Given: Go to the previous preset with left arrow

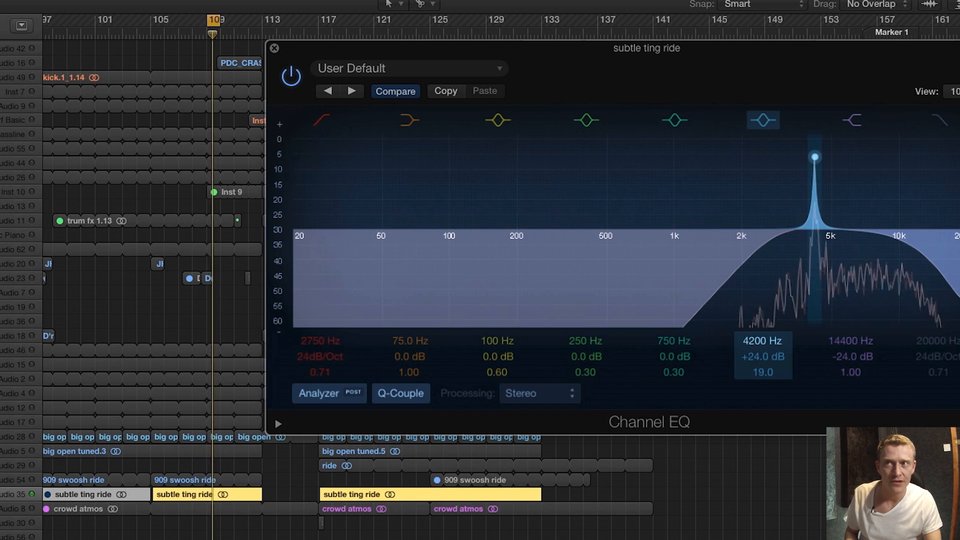Looking at the screenshot, I should coord(328,91).
